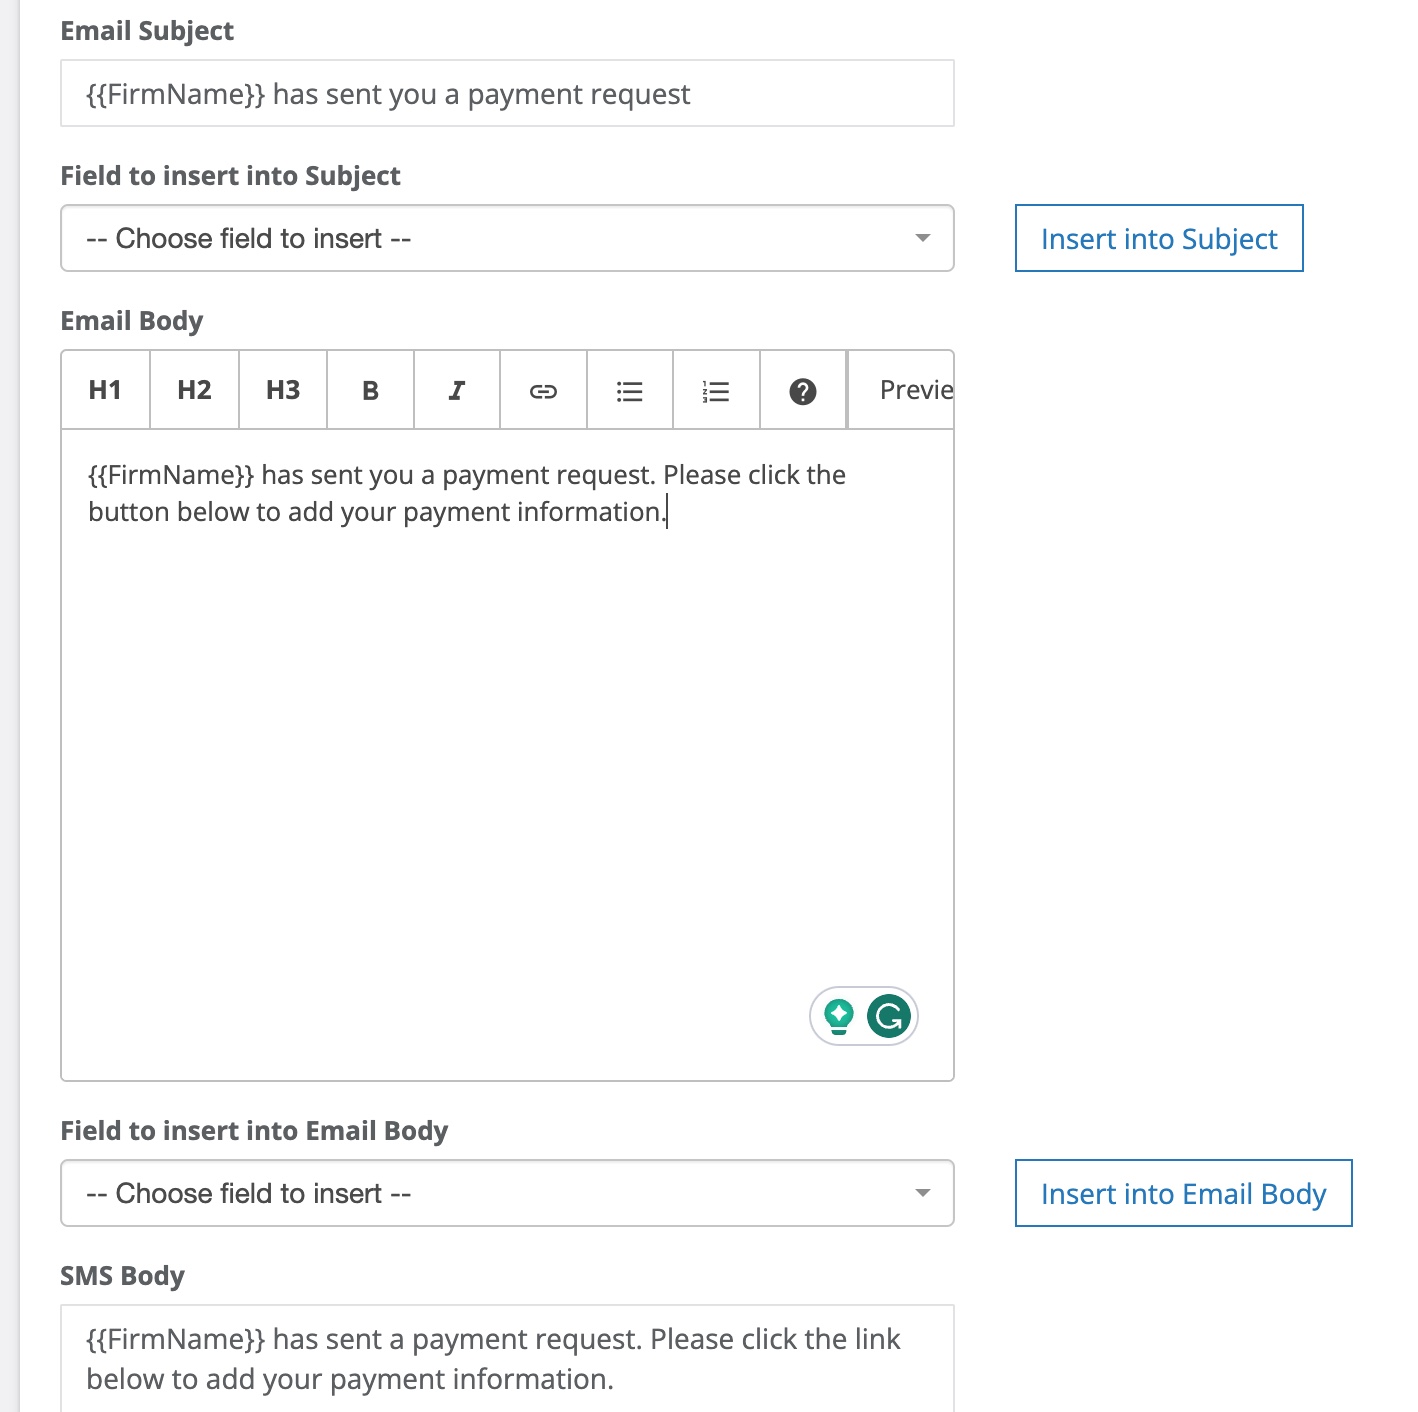Open the Email Body field insert dropdown
Screen dimensions: 1418x1412
click(490, 1193)
